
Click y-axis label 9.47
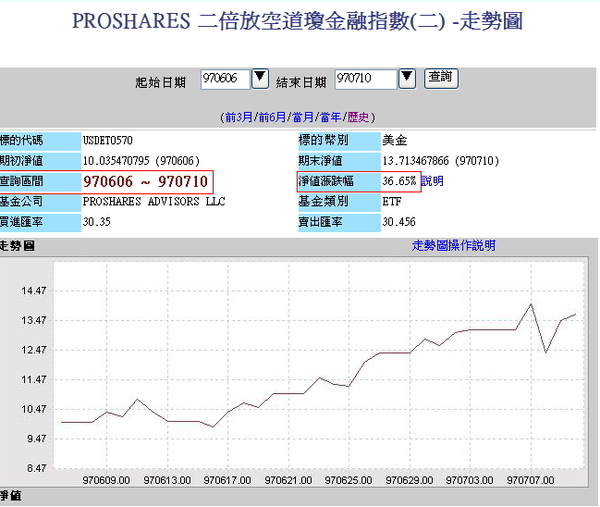[36, 439]
